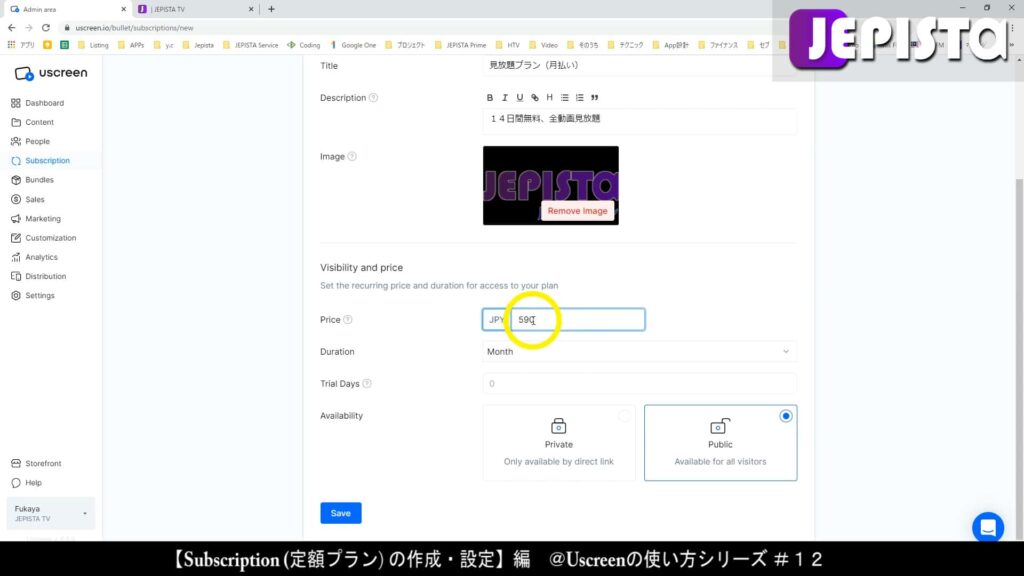Screen dimensions: 1024x576
Task: Open Help link in sidebar
Action: click(26, 483)
